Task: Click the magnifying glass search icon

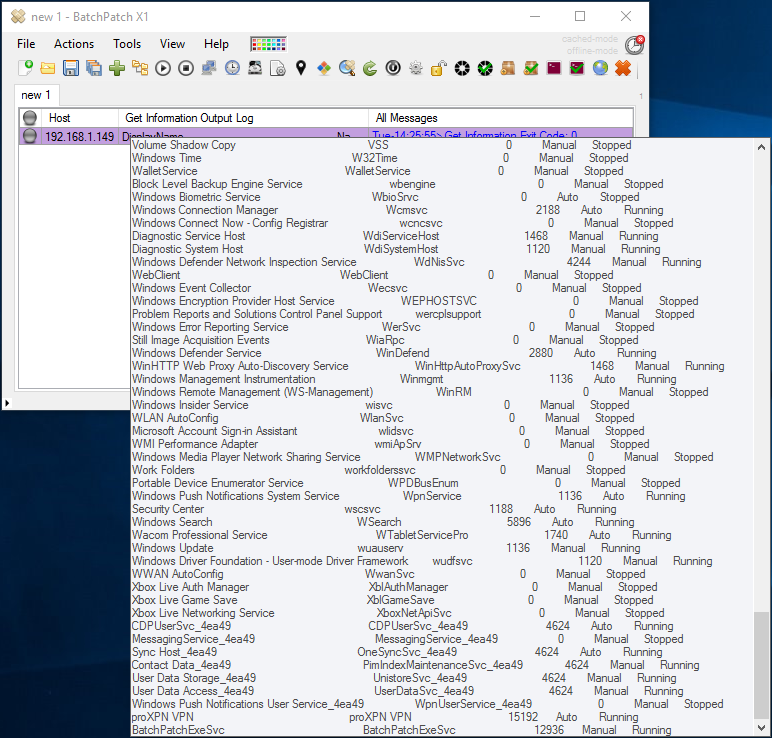Action: [x=347, y=68]
